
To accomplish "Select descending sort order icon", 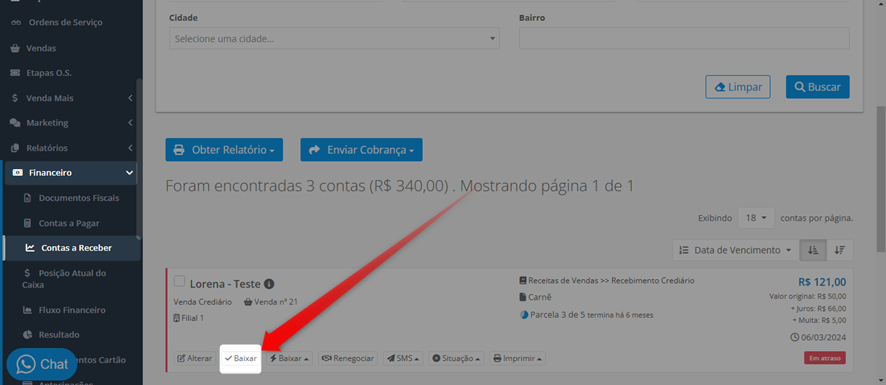I will [x=840, y=250].
